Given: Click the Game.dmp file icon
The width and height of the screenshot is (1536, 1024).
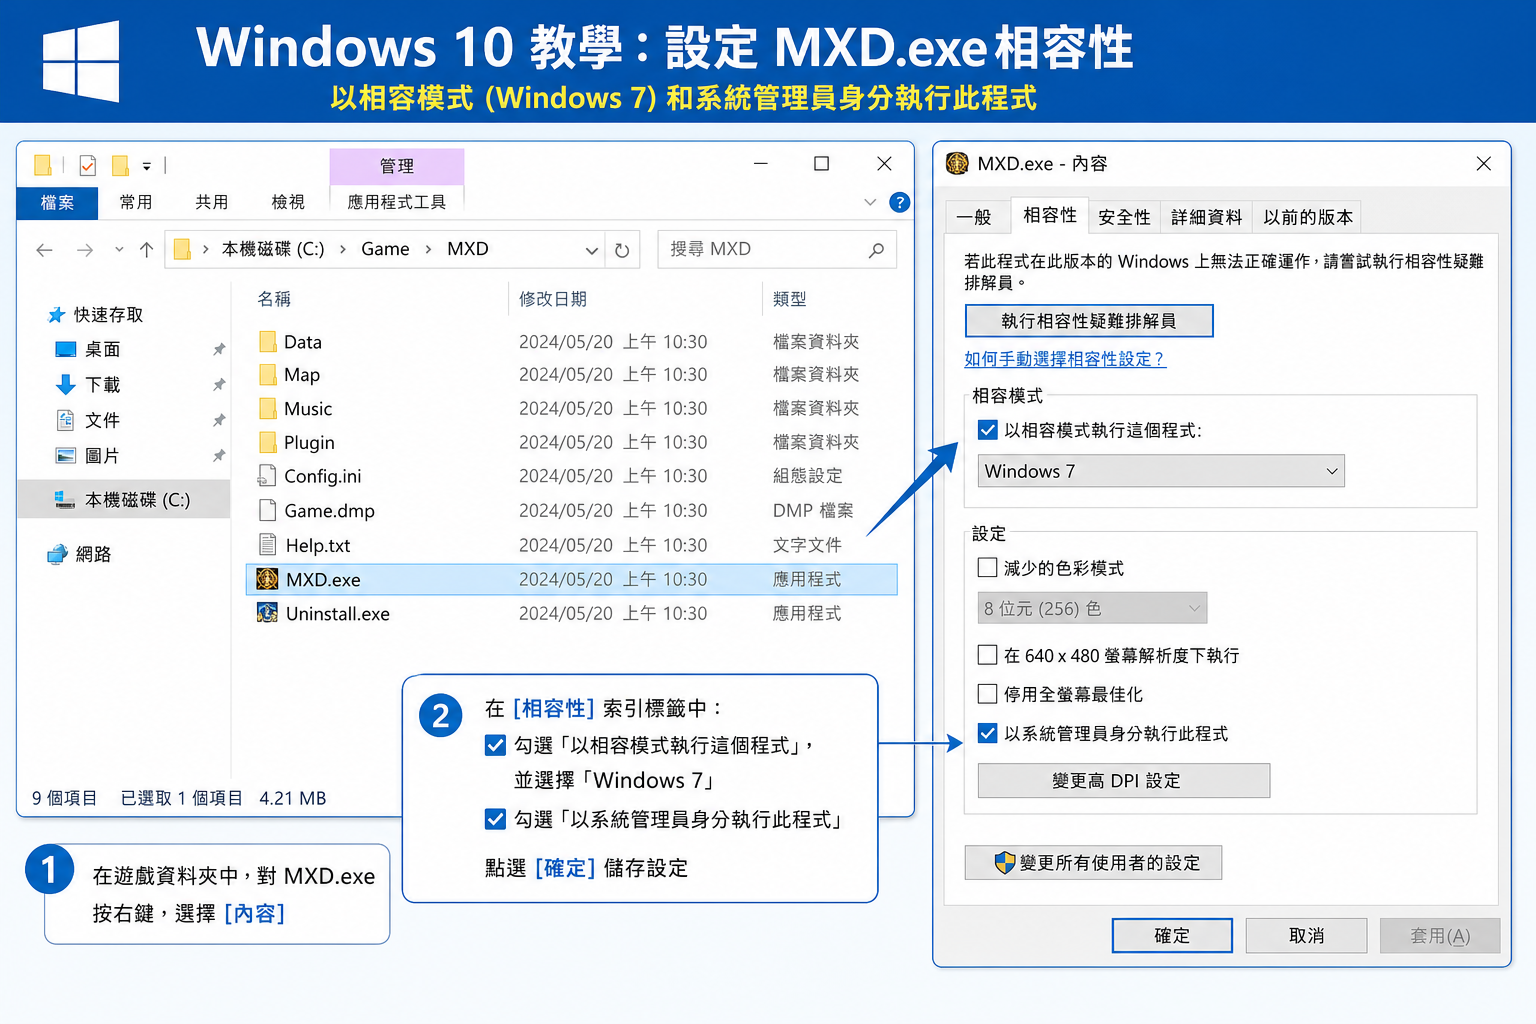Looking at the screenshot, I should (267, 510).
